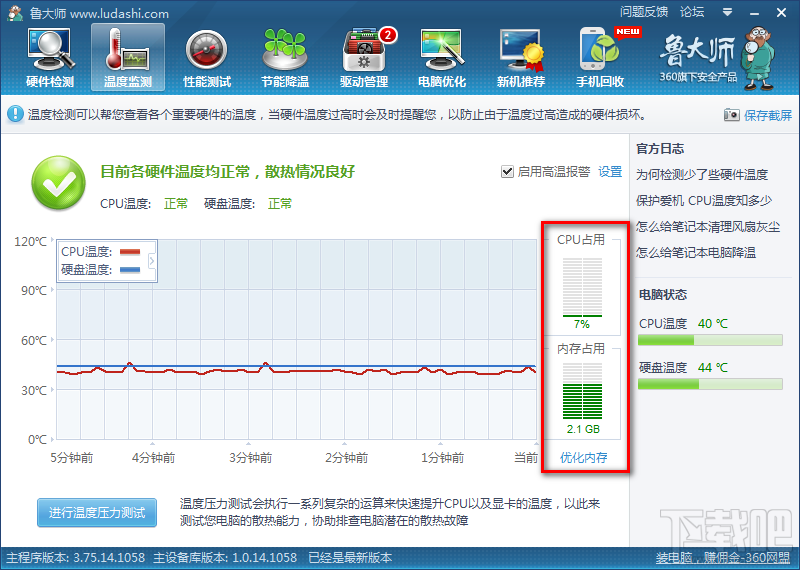Collapse the chart legend with its arrow
The height and width of the screenshot is (570, 800).
pyautogui.click(x=152, y=261)
